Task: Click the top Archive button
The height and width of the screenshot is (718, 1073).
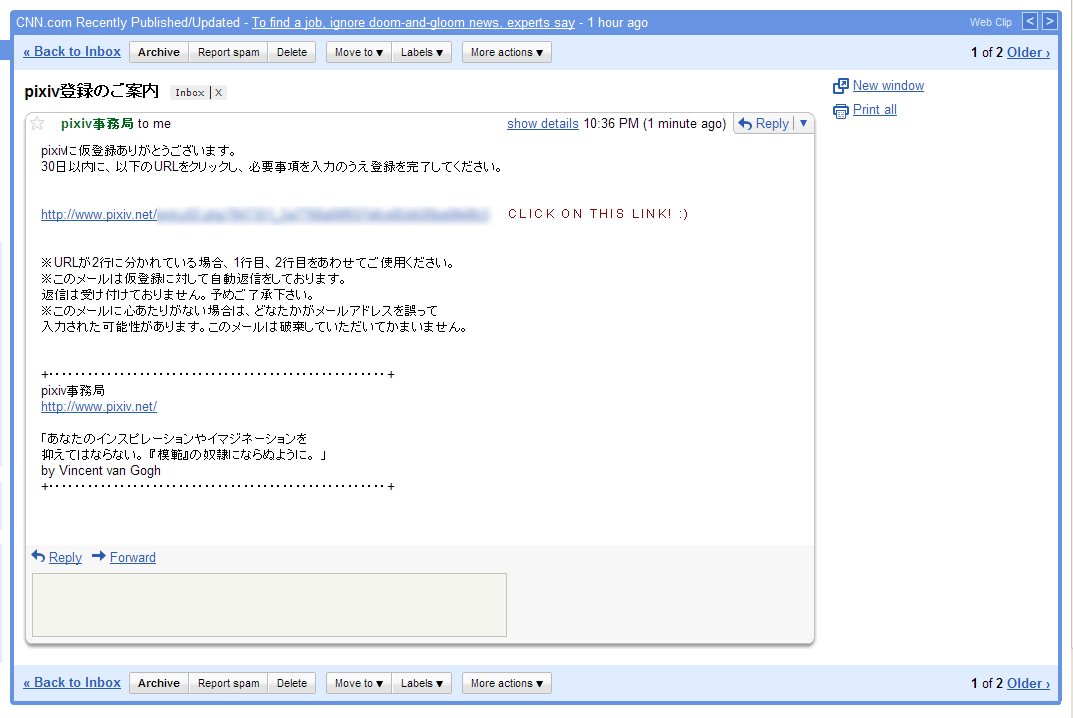Action: click(159, 52)
